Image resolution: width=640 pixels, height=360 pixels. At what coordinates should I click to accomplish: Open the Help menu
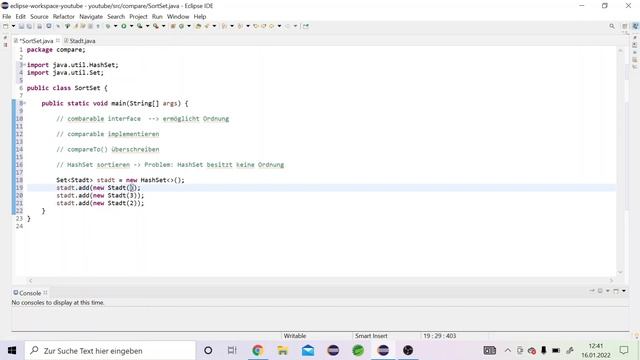pos(200,17)
